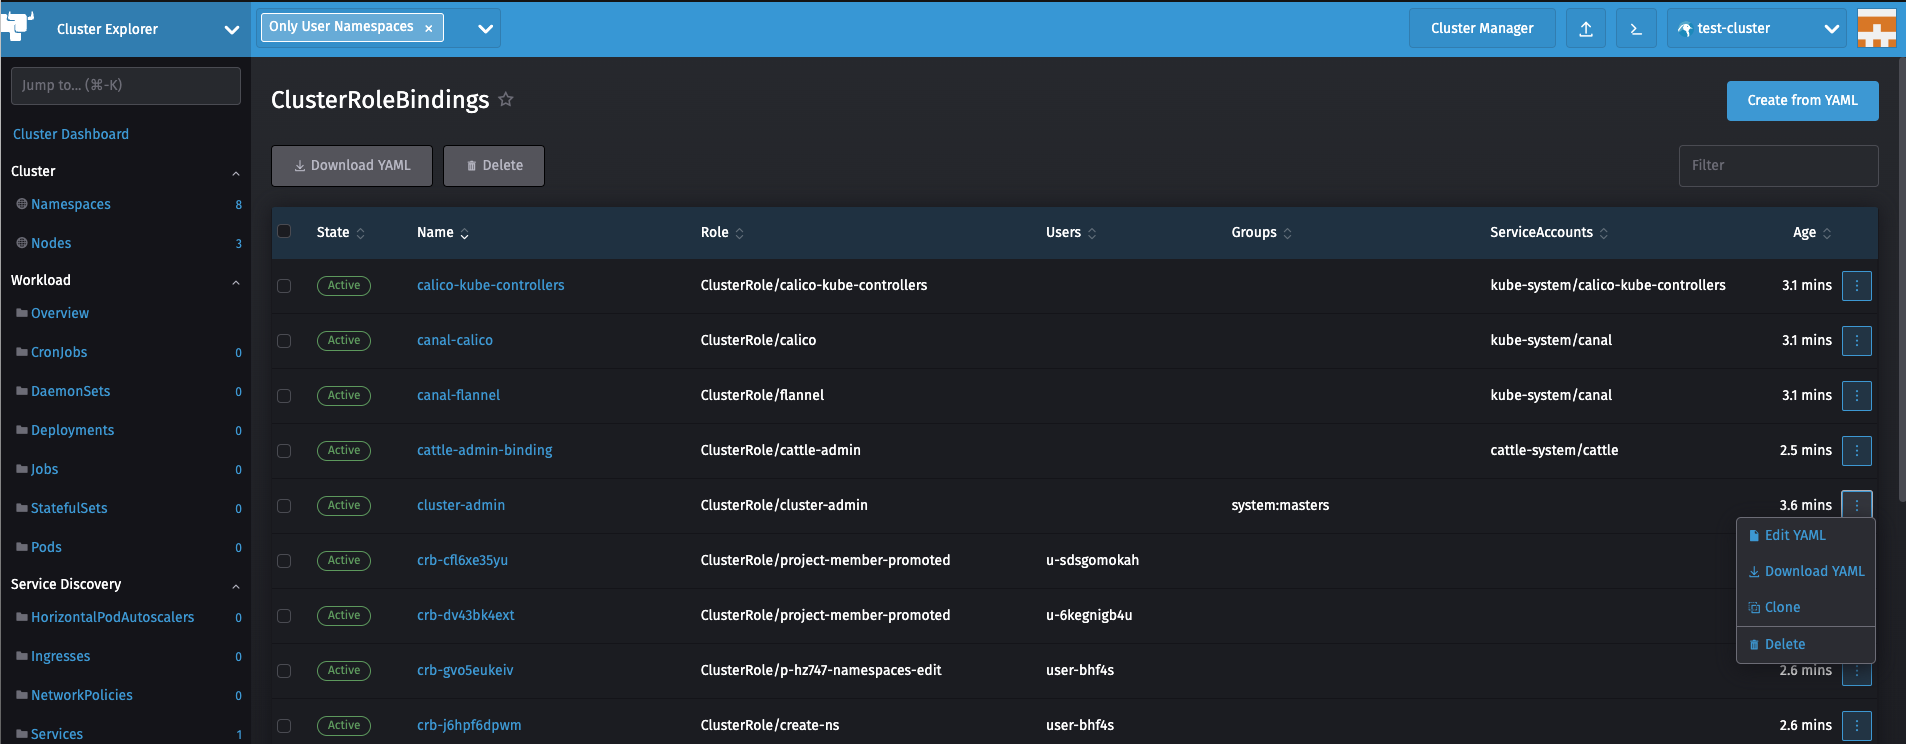Screen dimensions: 1906x744
Task: Collapse the Workload sidebar section
Action: (236, 282)
